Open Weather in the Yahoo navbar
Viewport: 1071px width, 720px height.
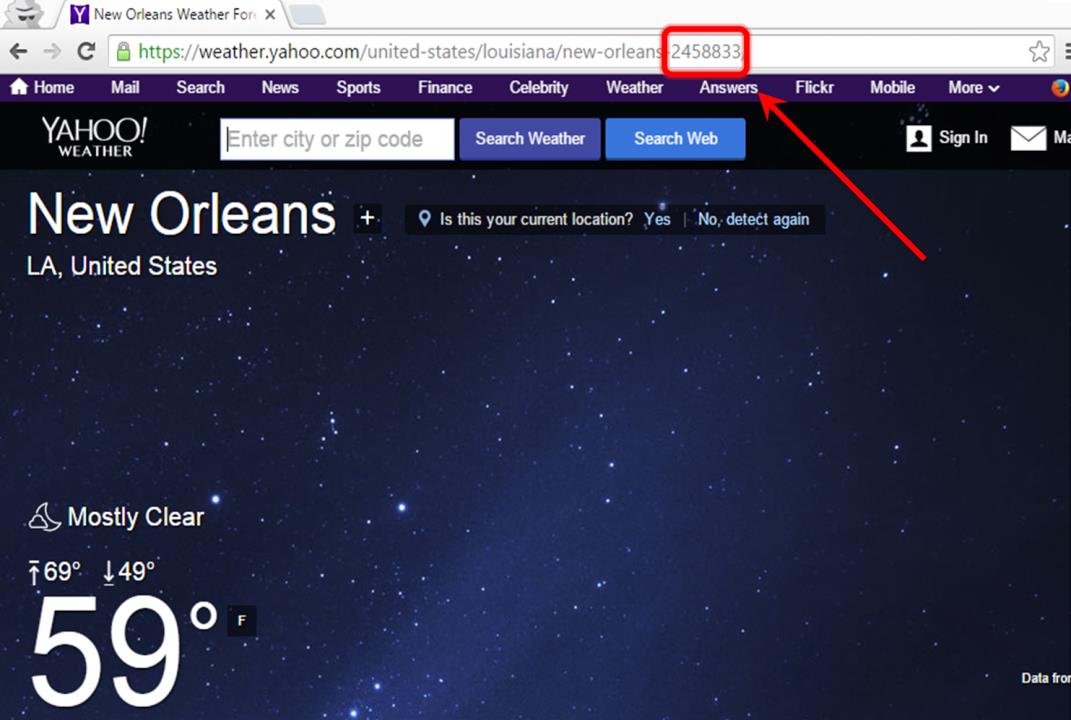coord(635,87)
